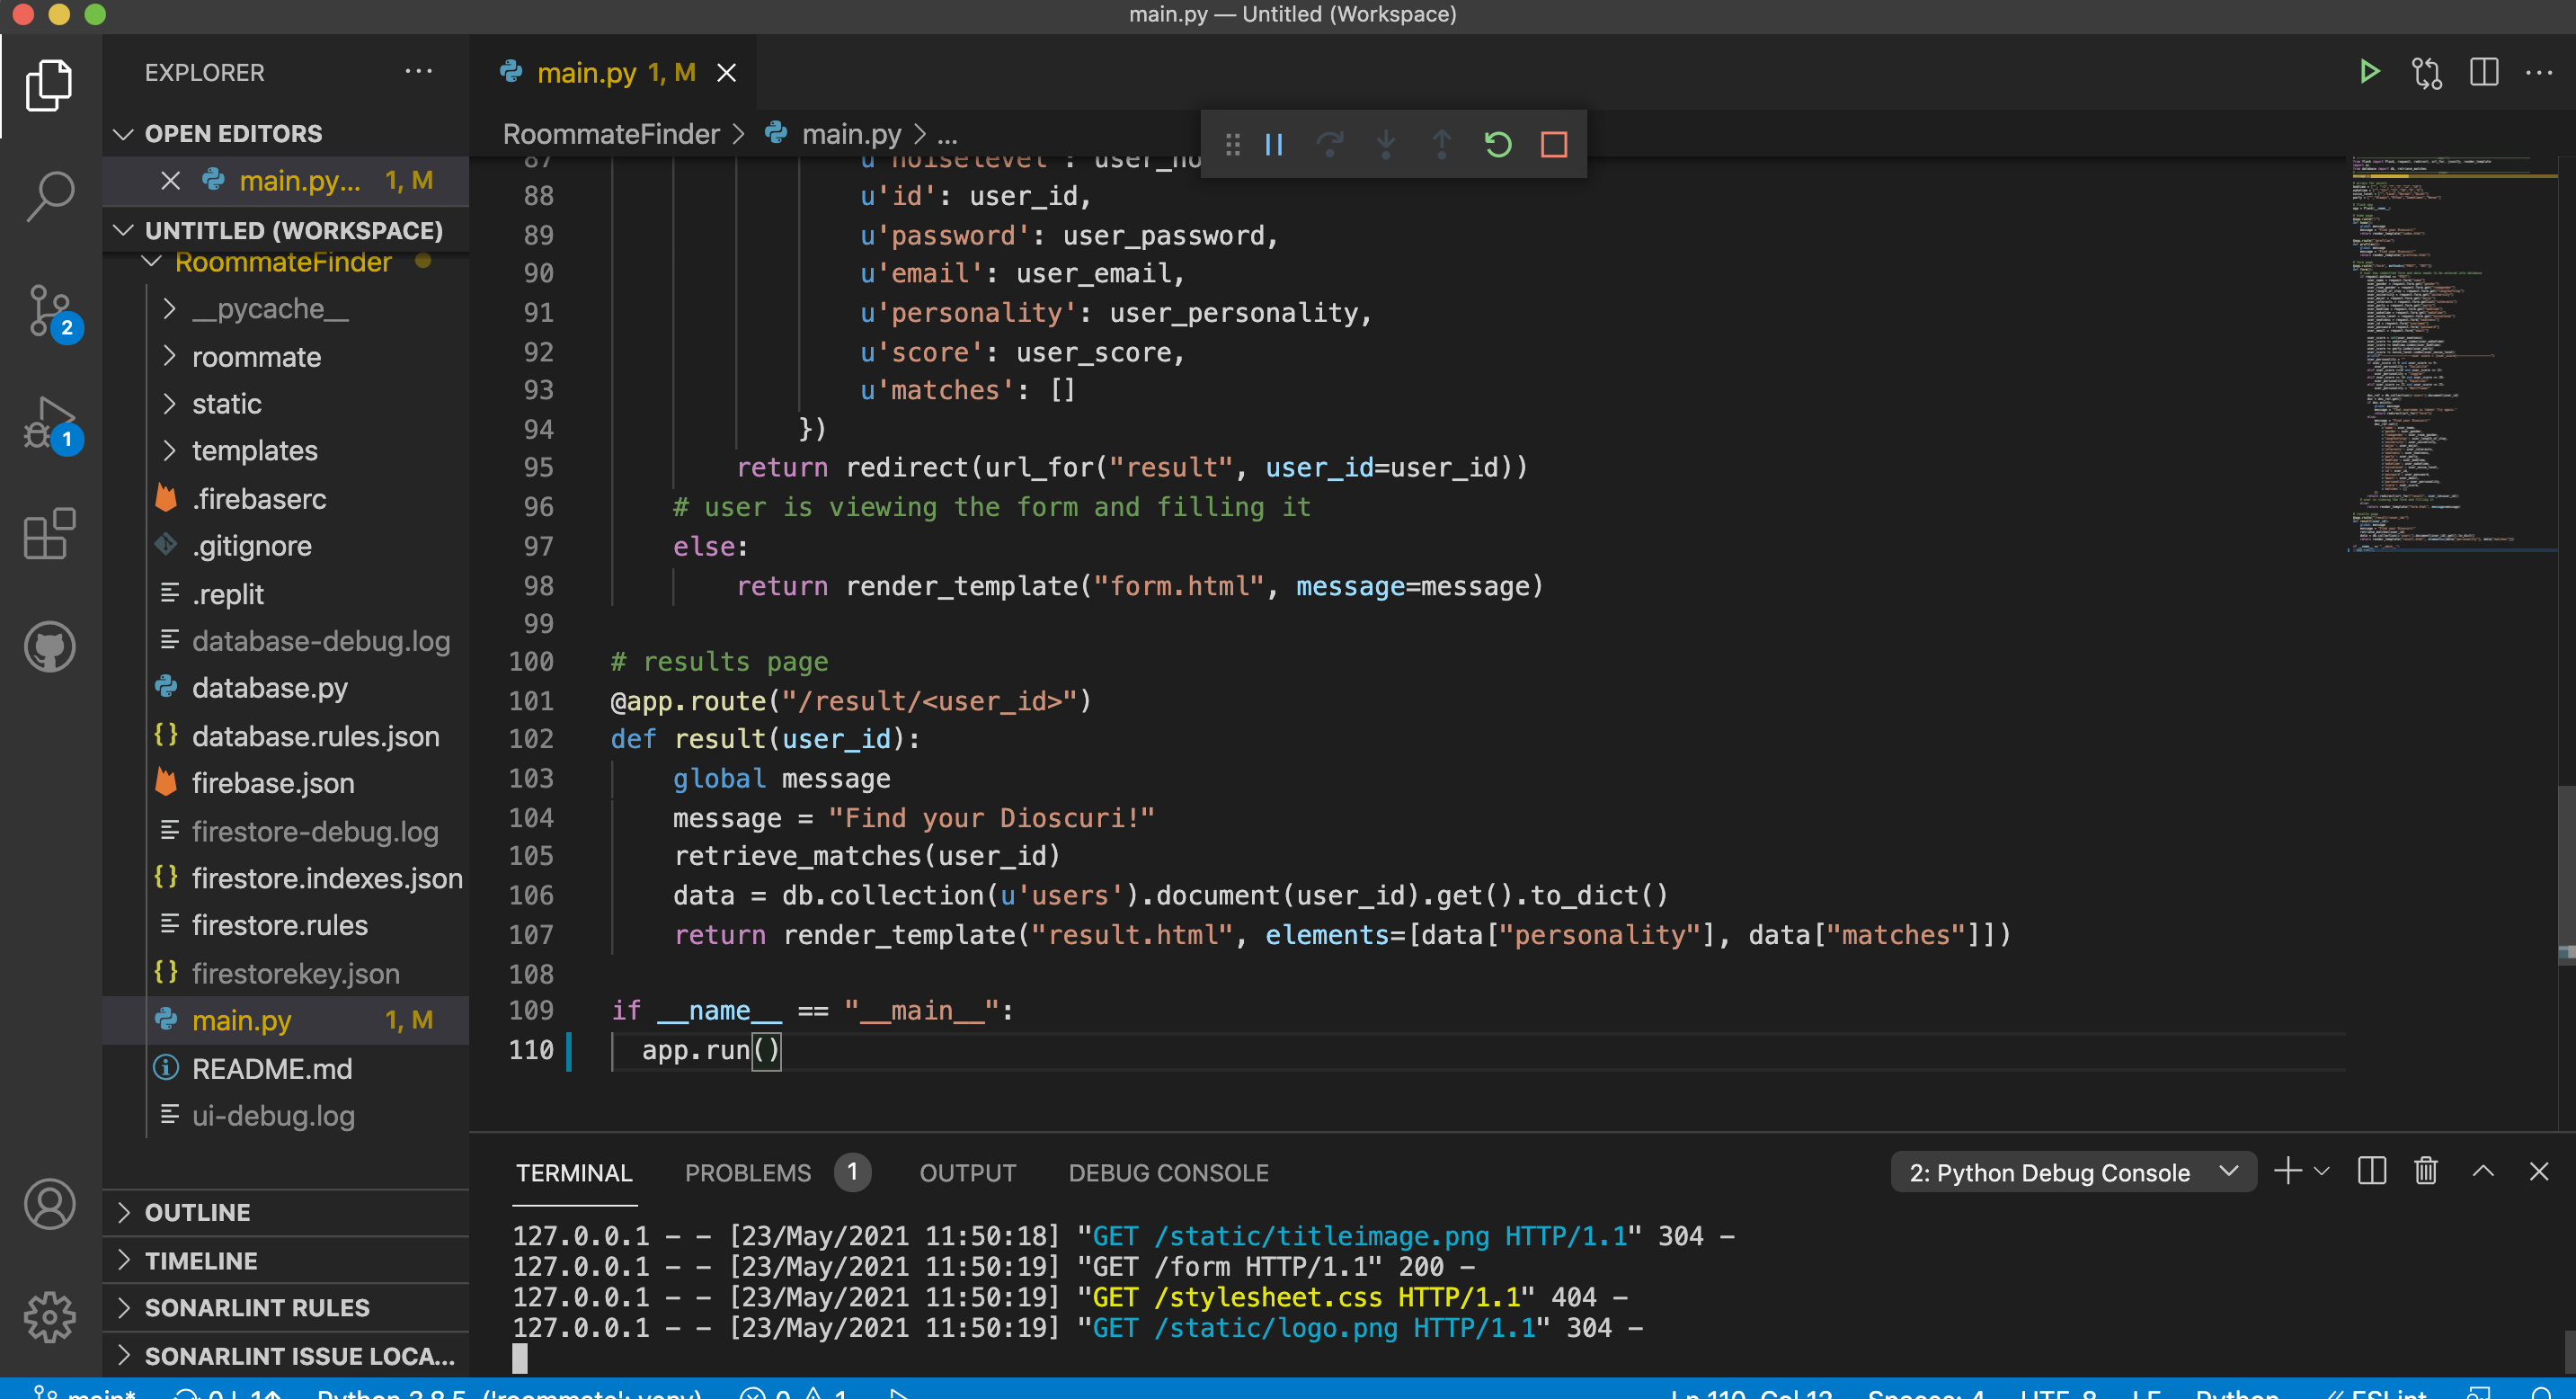The height and width of the screenshot is (1399, 2576).
Task: Select the Python Debug Console dropdown
Action: point(2072,1172)
